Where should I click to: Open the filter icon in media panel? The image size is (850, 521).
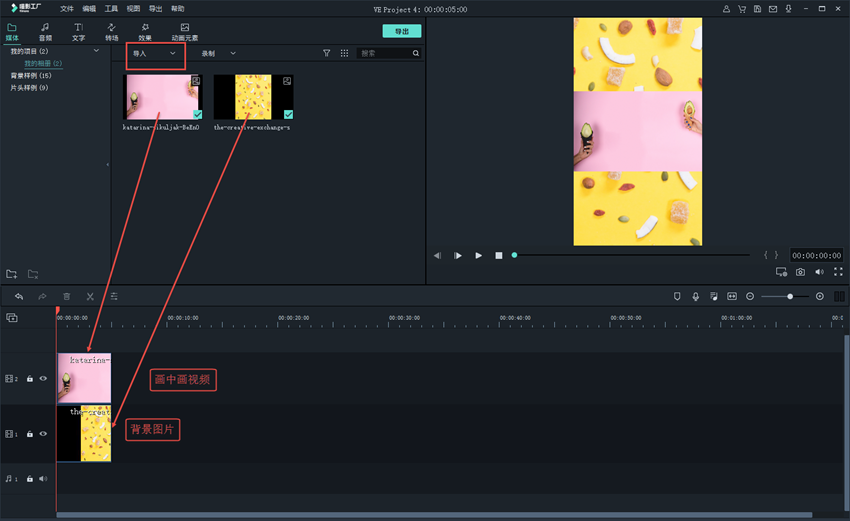327,53
